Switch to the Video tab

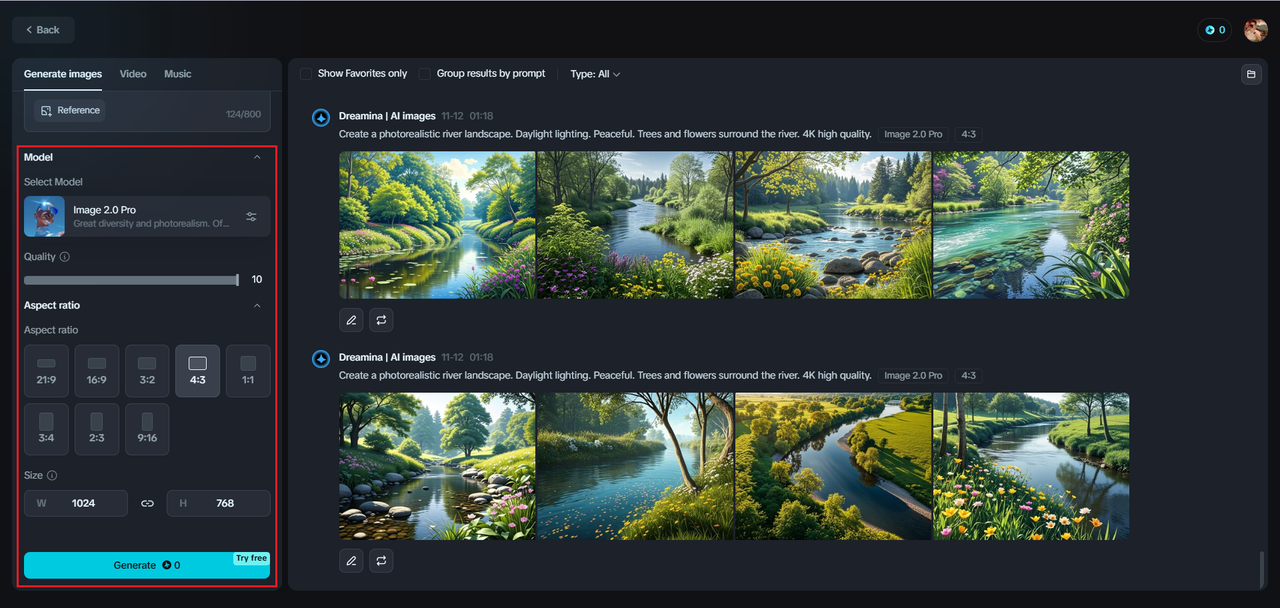coord(133,74)
